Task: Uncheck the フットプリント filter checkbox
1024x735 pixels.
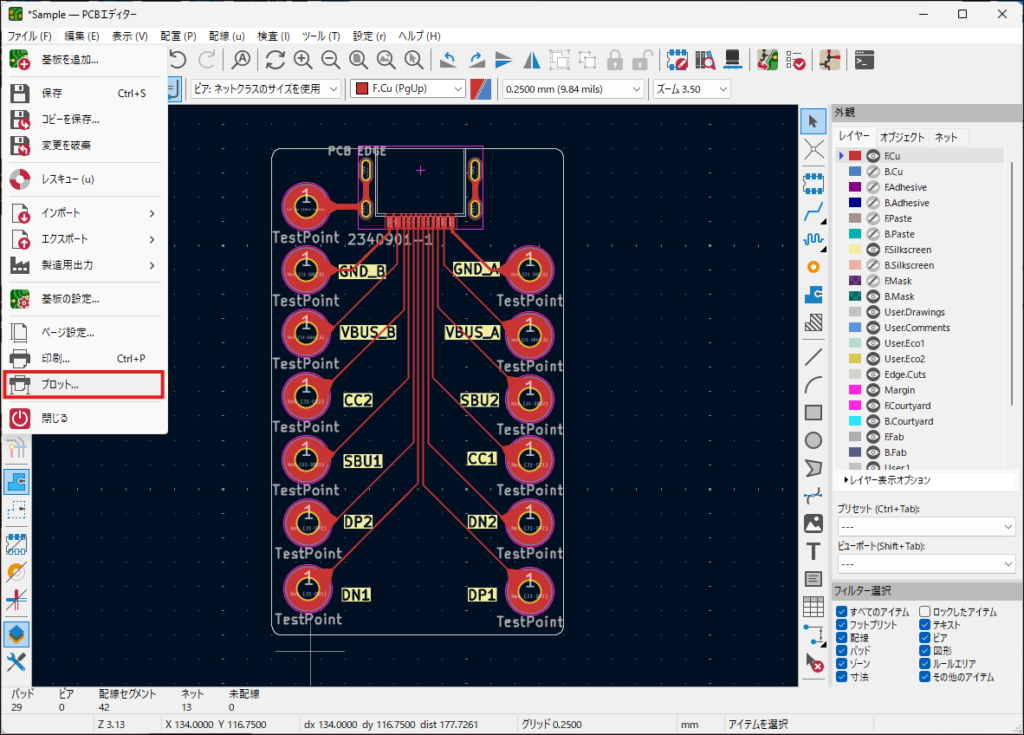Action: 842,625
